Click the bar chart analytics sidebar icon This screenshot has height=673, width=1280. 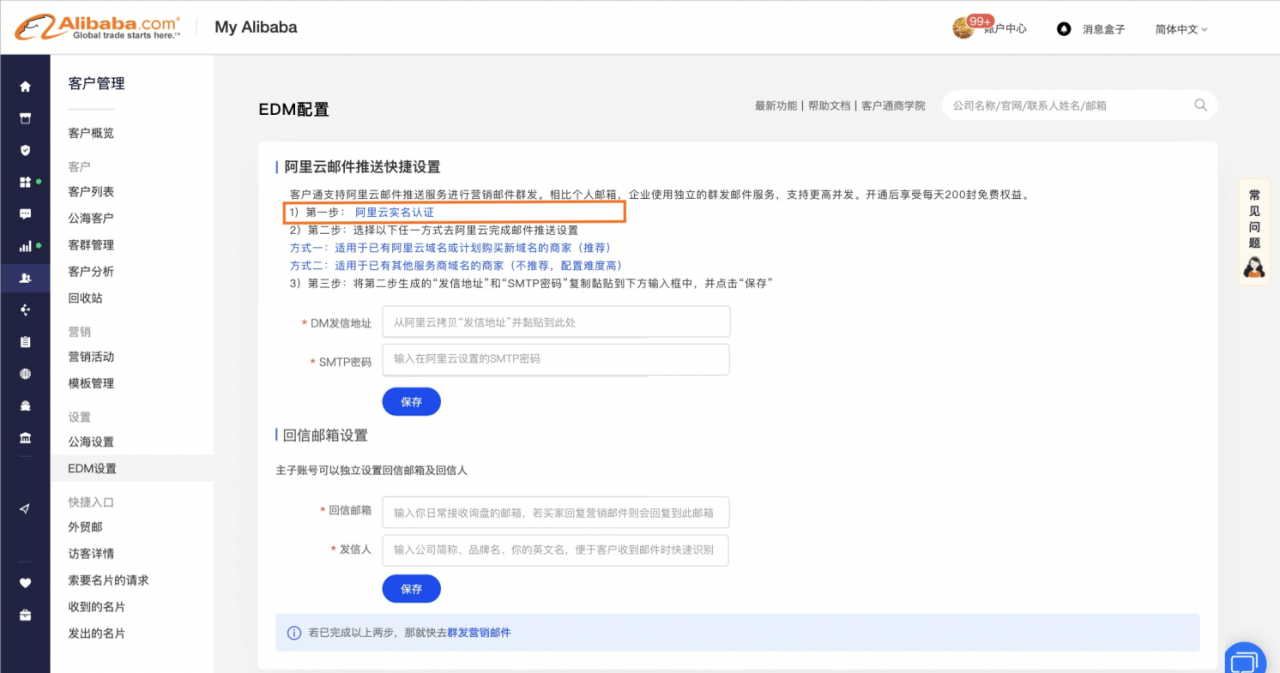[x=25, y=246]
